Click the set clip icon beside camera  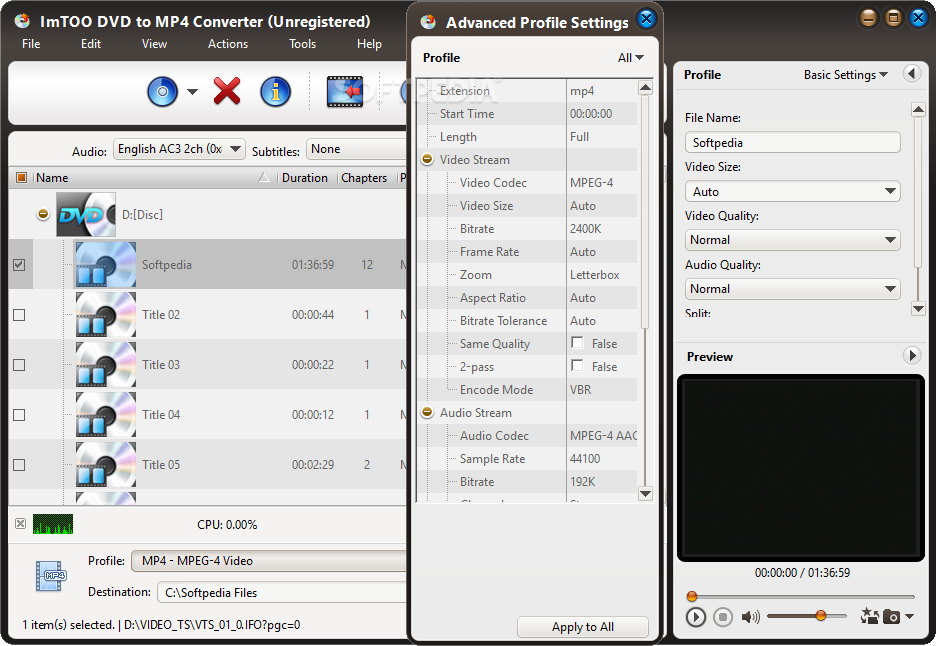869,616
